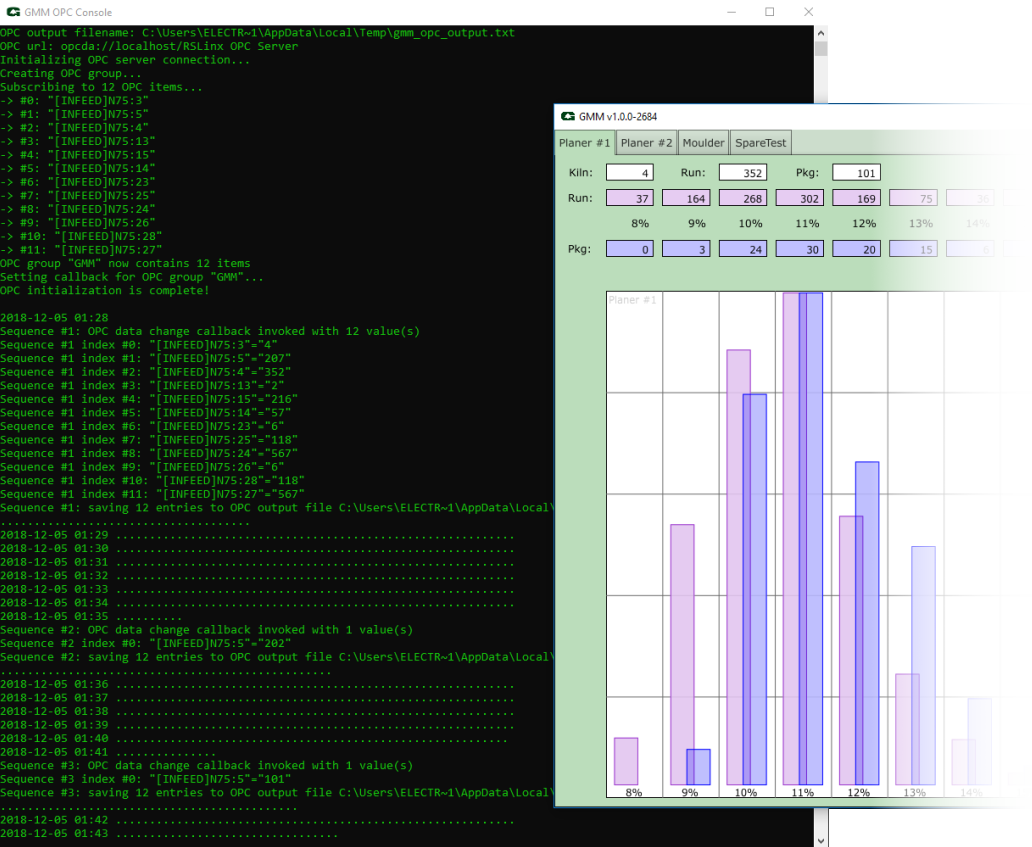Click the Run row value 268
Screen dimensions: 1032x847
coord(742,198)
